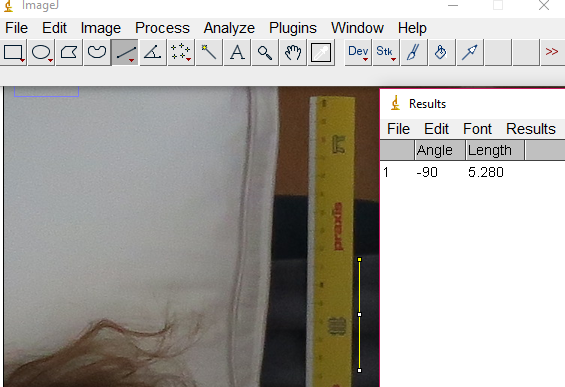Click the Length column header

[494, 150]
